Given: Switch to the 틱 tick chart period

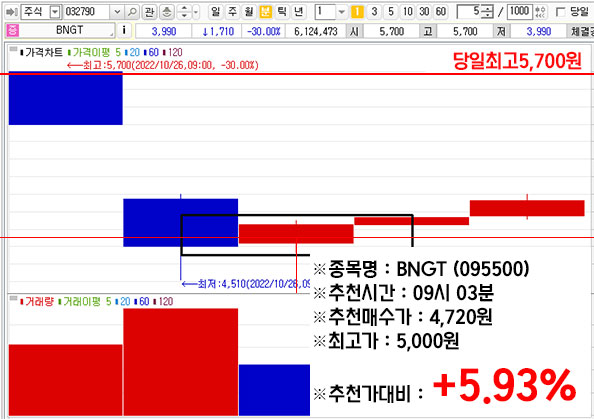Looking at the screenshot, I should point(282,12).
